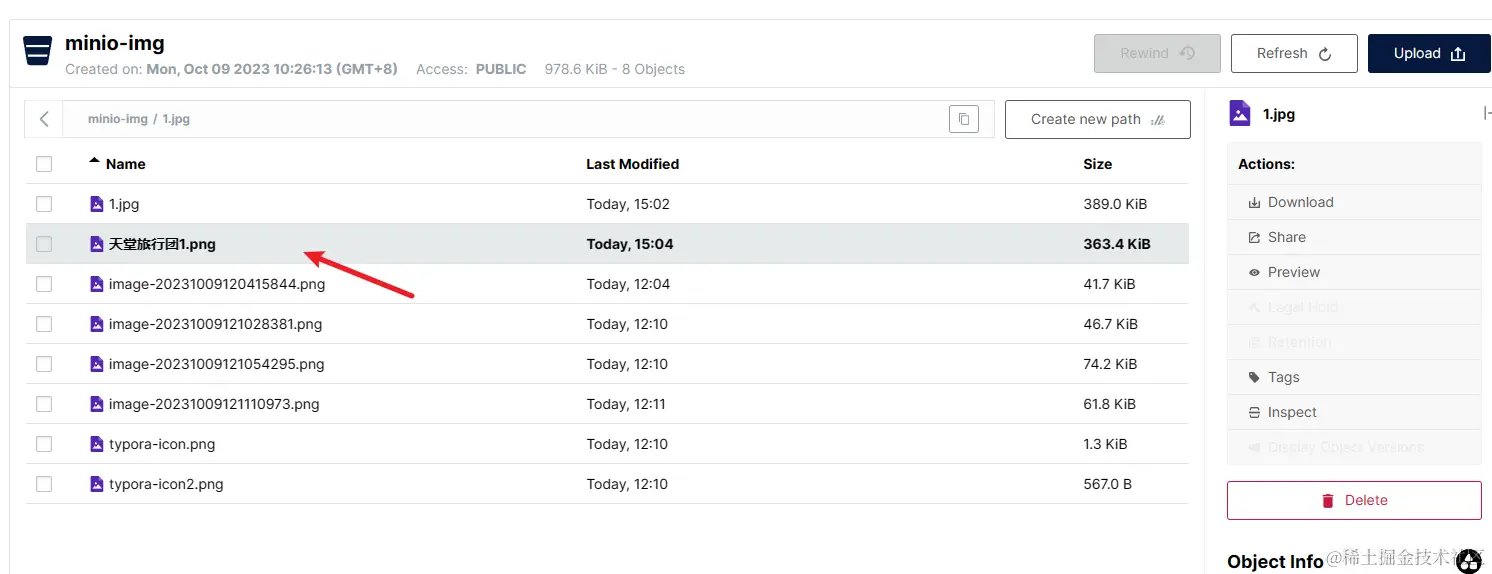Delete the selected object
Viewport: 1492px width, 574px height.
pos(1354,500)
